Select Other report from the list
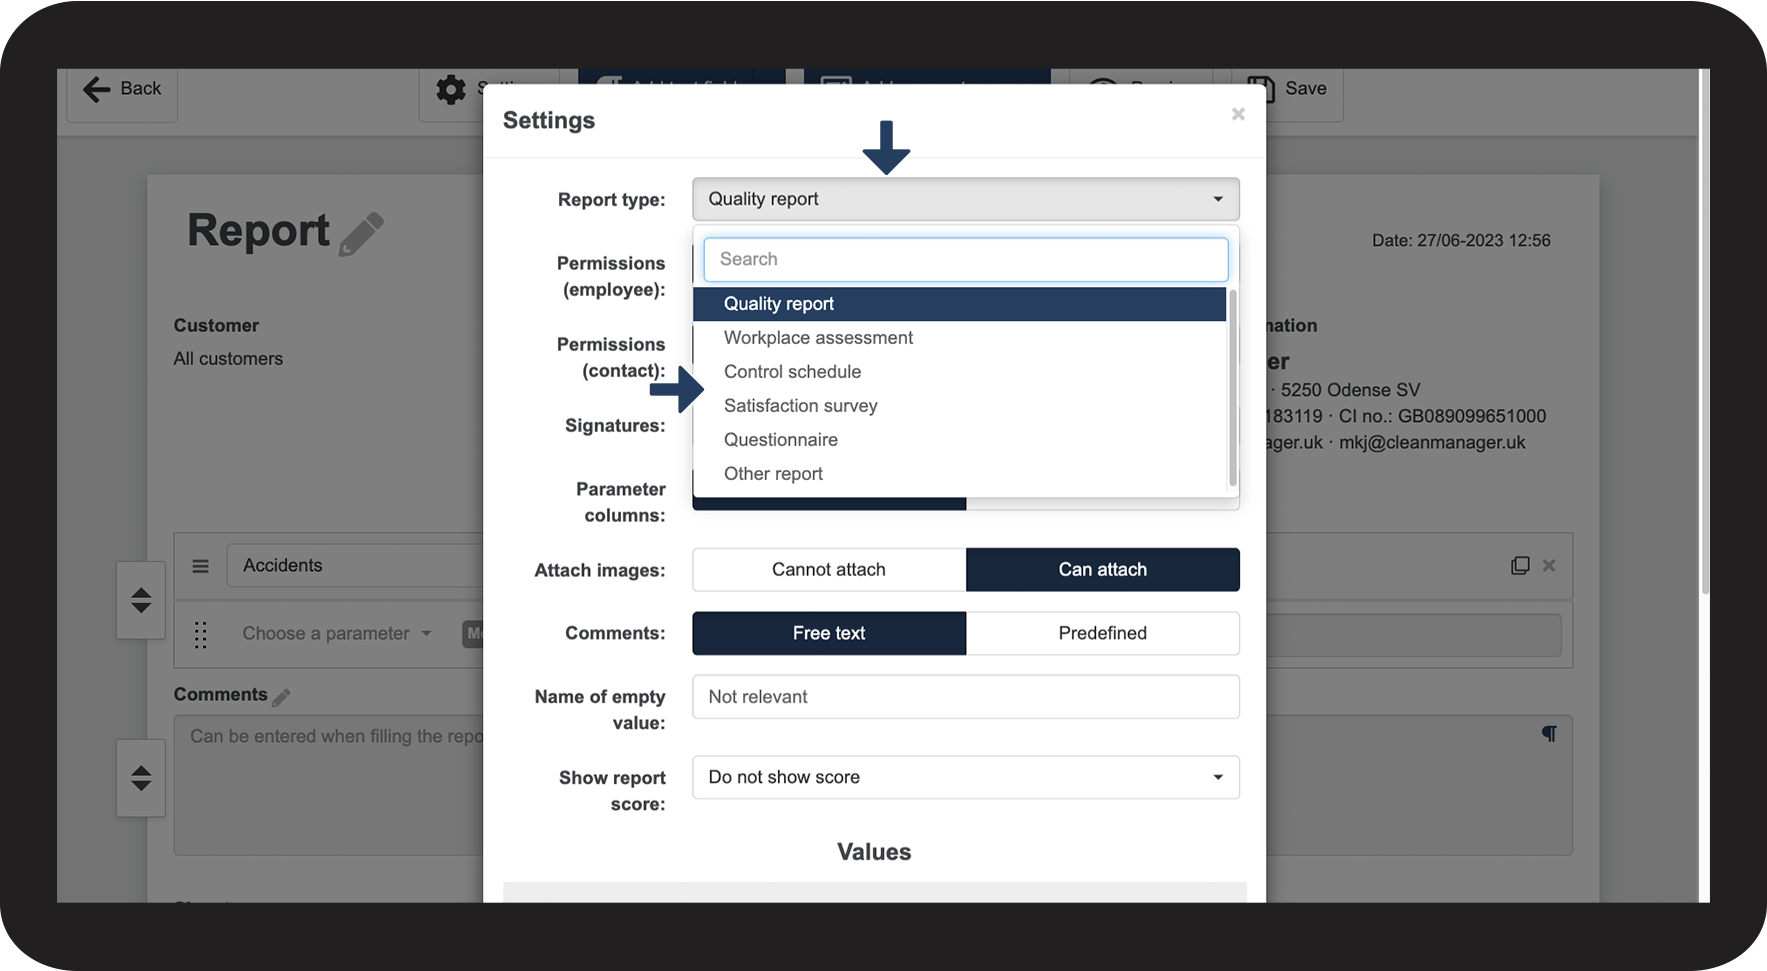This screenshot has height=971, width=1767. click(x=959, y=474)
